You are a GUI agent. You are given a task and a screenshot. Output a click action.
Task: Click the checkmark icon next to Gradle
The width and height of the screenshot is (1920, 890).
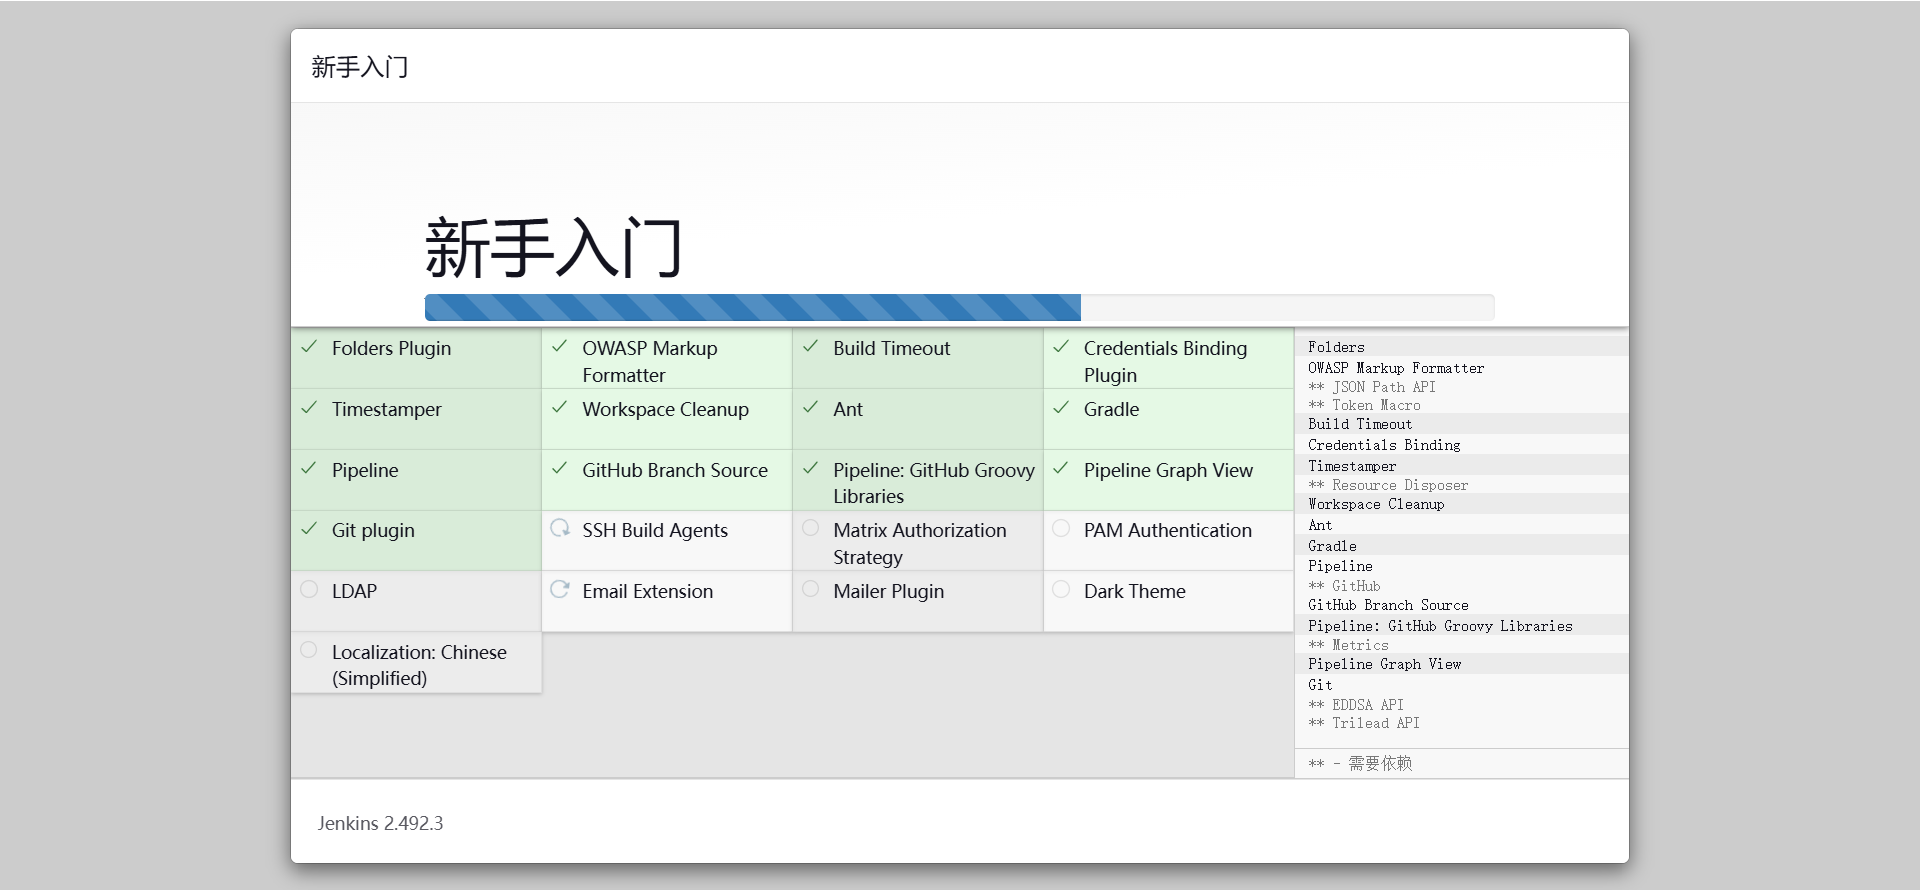tap(1061, 408)
